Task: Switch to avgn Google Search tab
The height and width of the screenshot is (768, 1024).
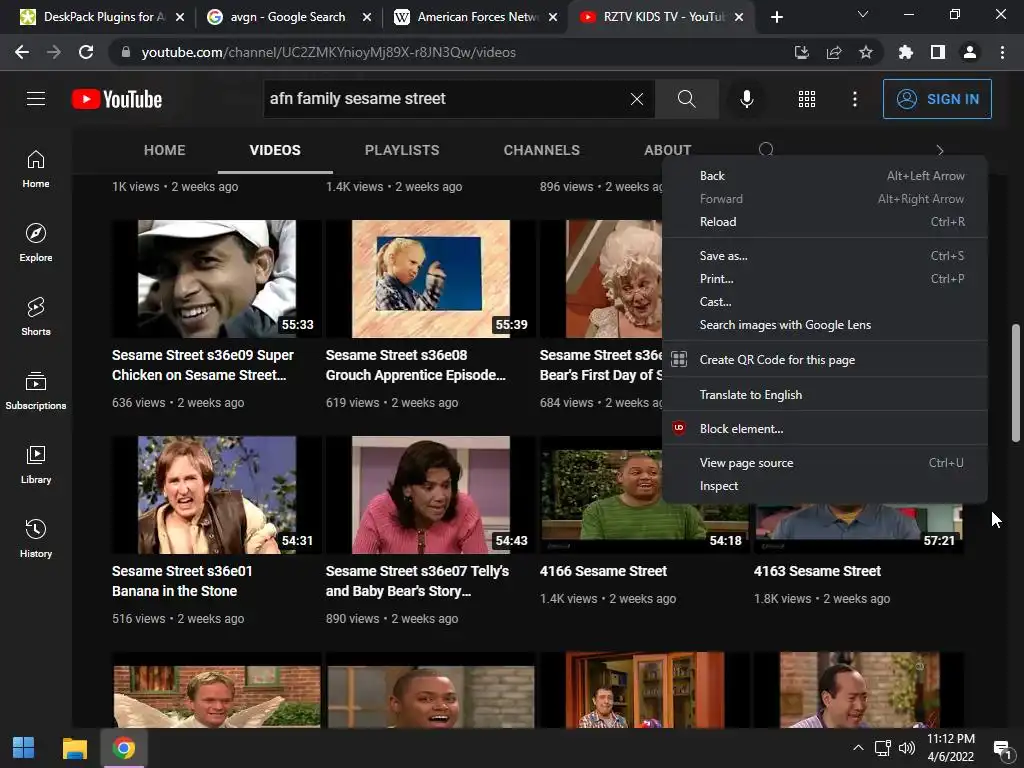Action: pyautogui.click(x=287, y=17)
